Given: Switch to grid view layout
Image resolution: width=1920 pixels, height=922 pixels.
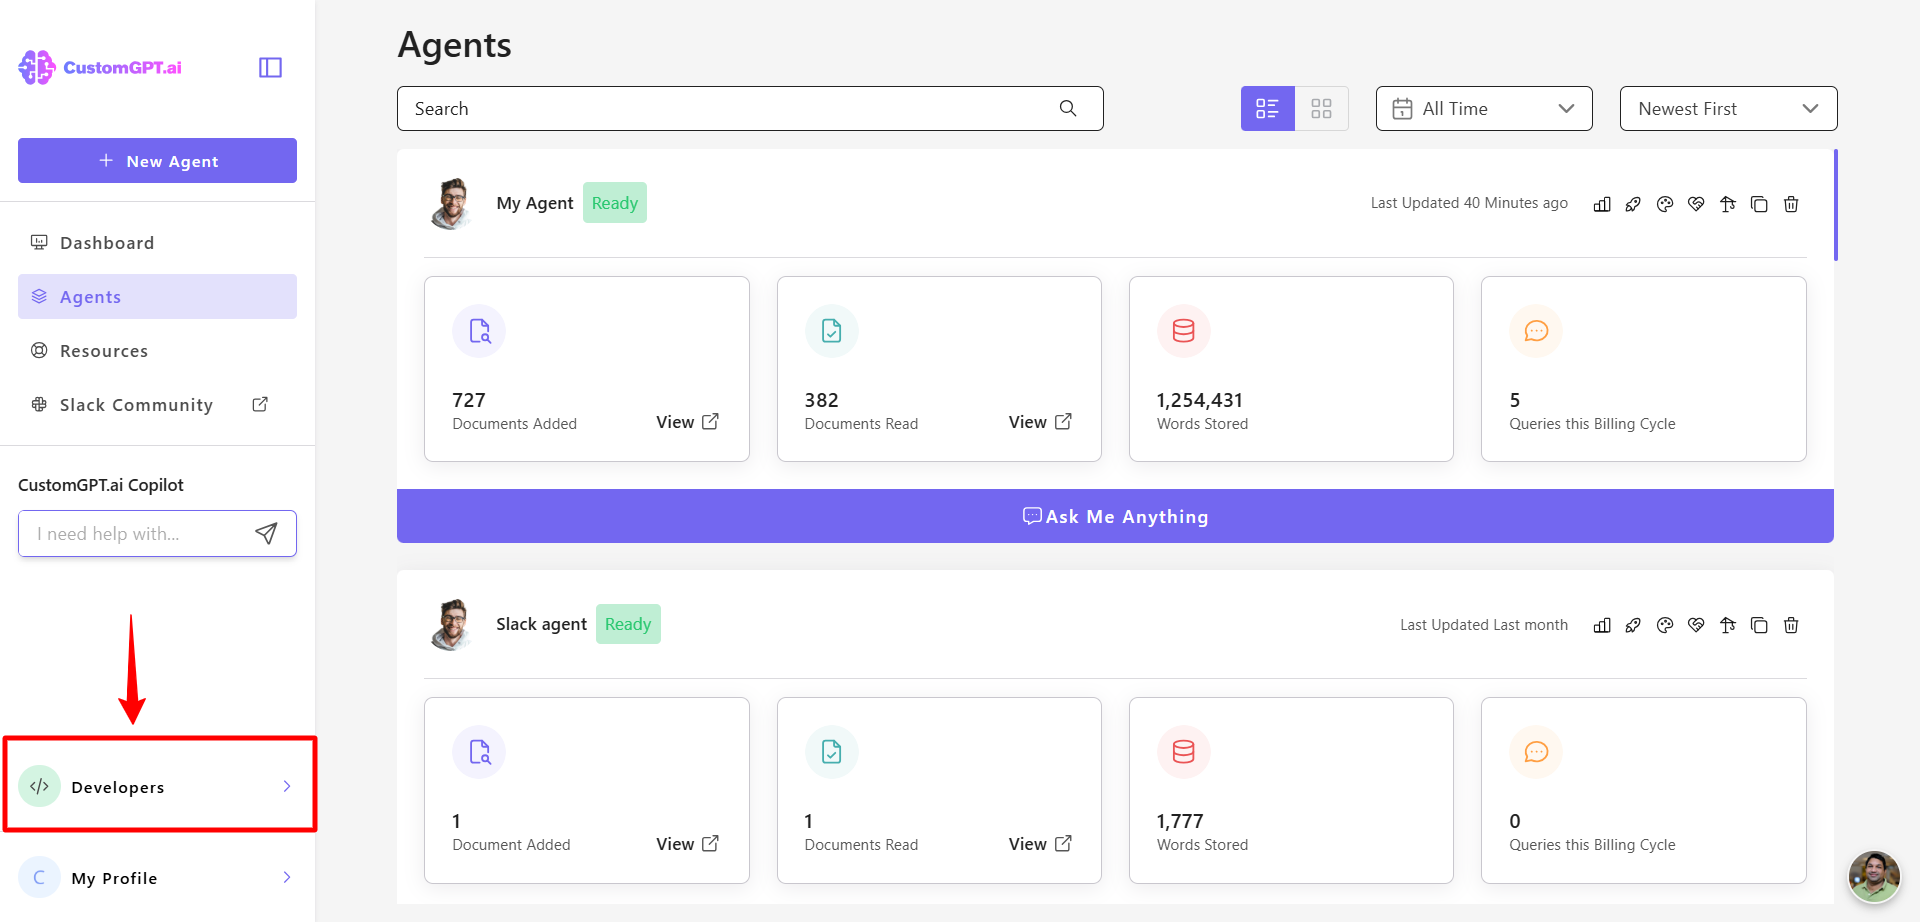Looking at the screenshot, I should [1322, 108].
